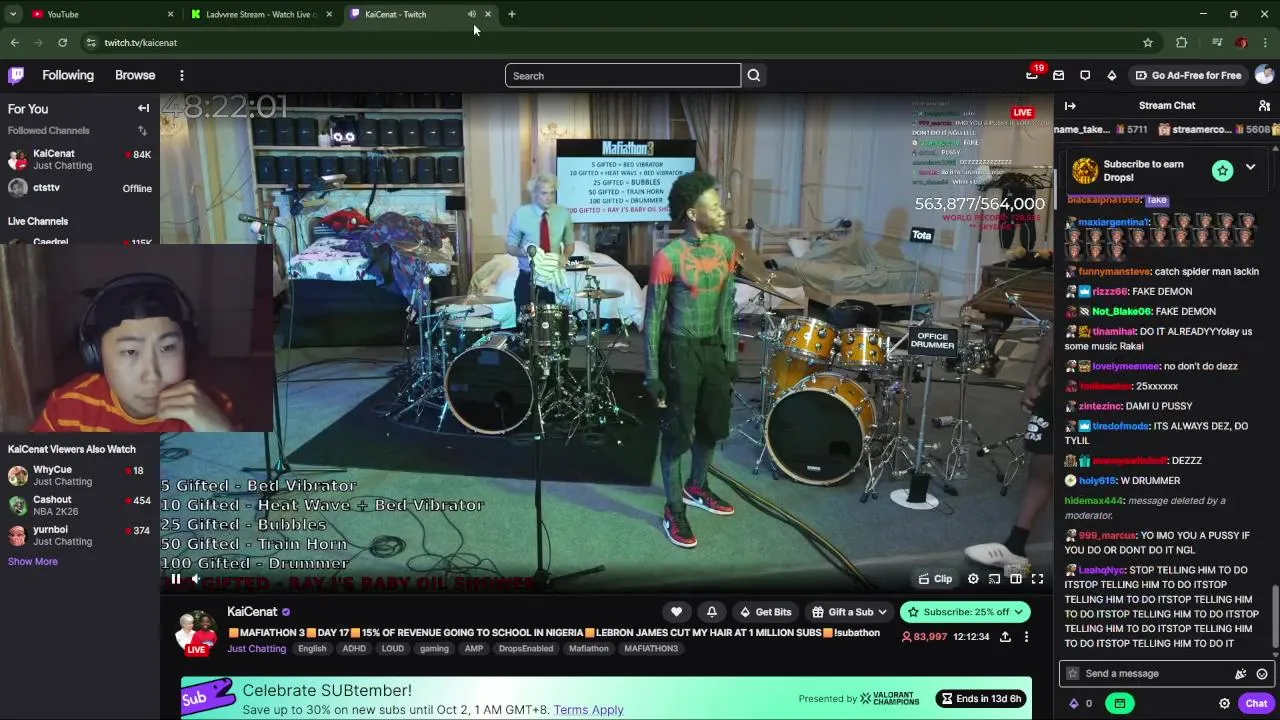Image resolution: width=1280 pixels, height=720 pixels.
Task: Open the browser tab search dropdown
Action: pyautogui.click(x=13, y=14)
